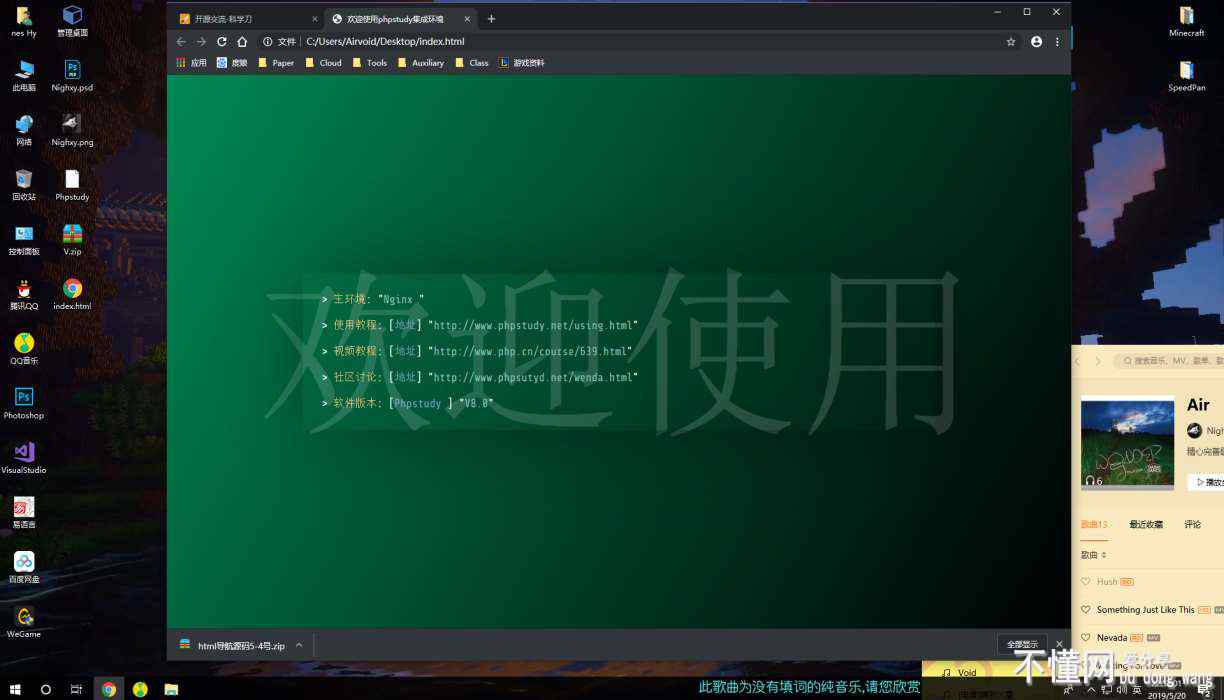Select the Phpstudy file on desktop

72,185
